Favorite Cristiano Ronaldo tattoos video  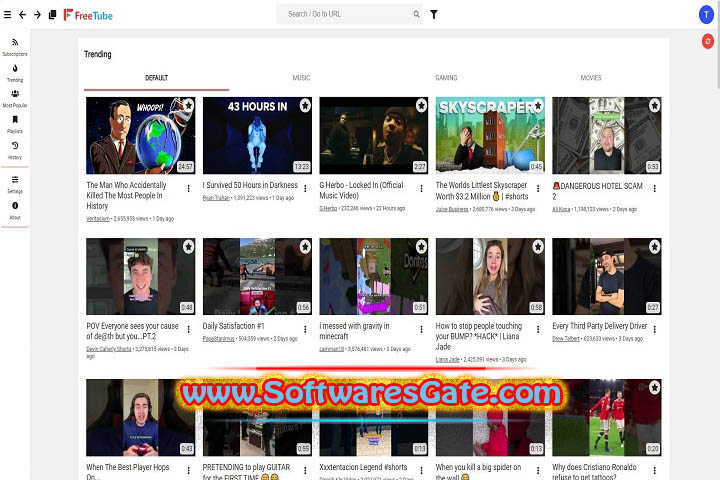coord(654,388)
